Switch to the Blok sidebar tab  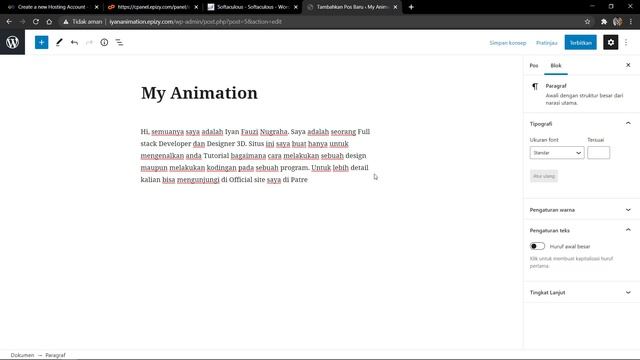tap(556, 65)
